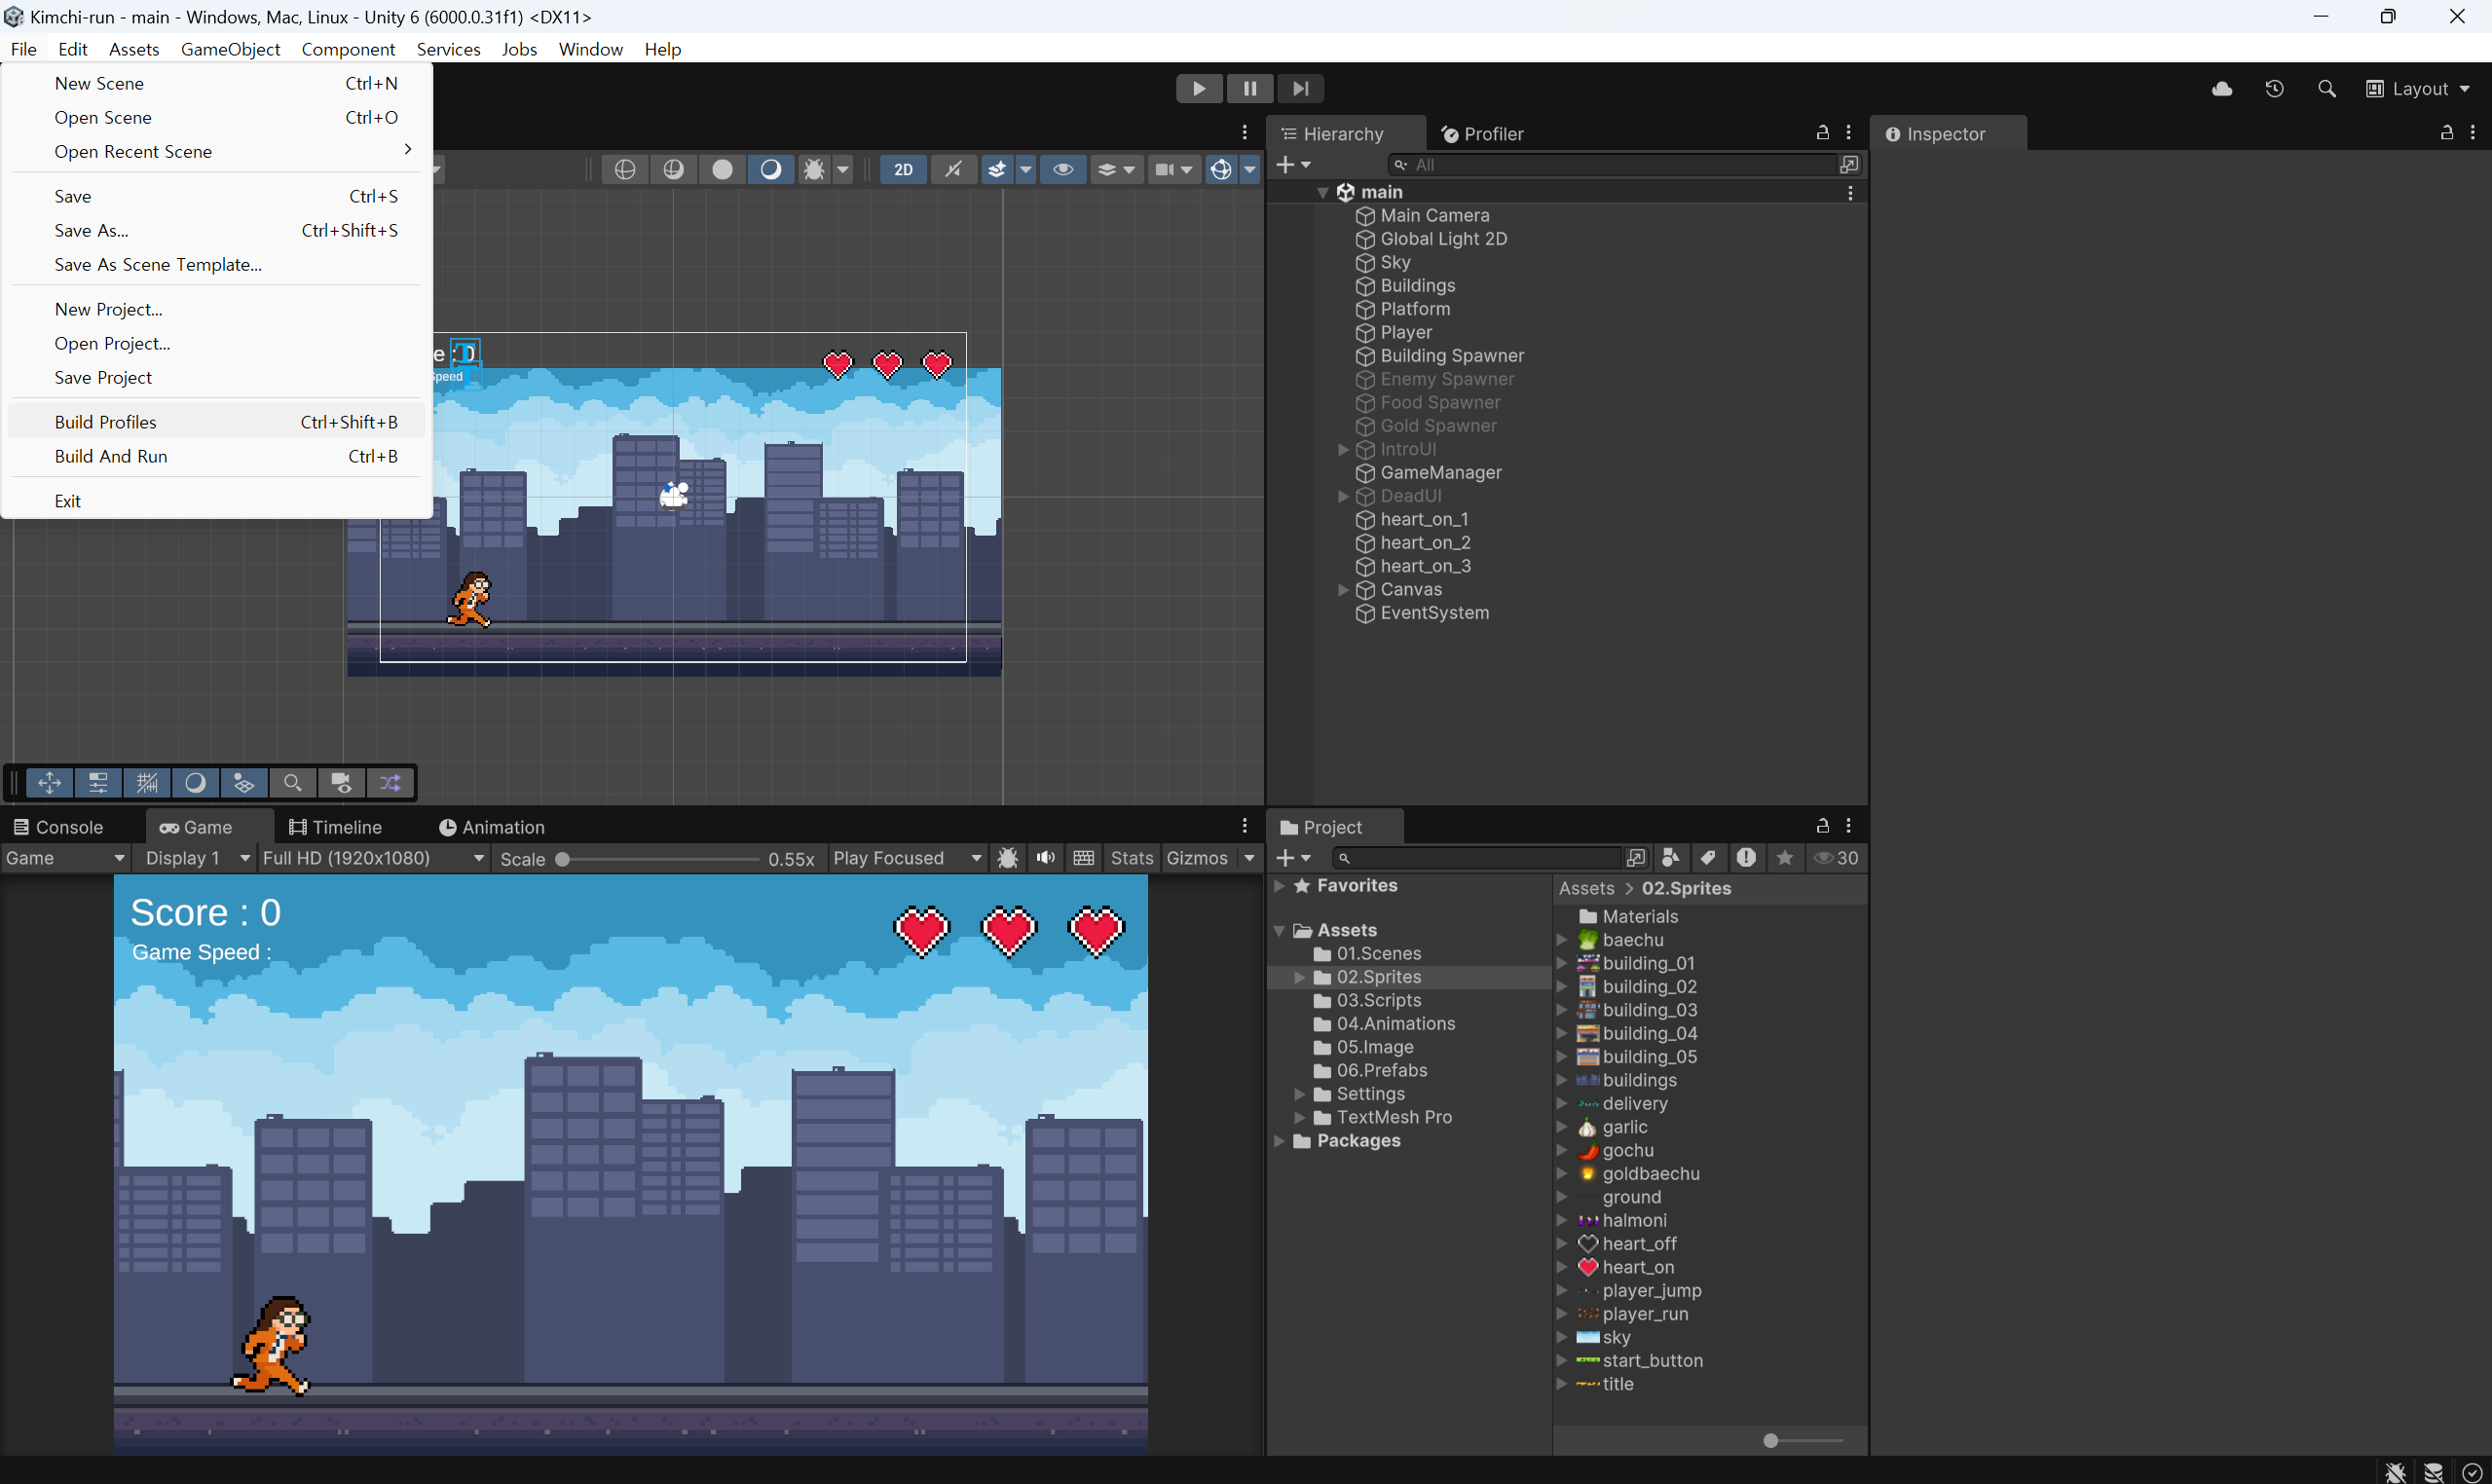
Task: Mute audio in Game view
Action: [1045, 857]
